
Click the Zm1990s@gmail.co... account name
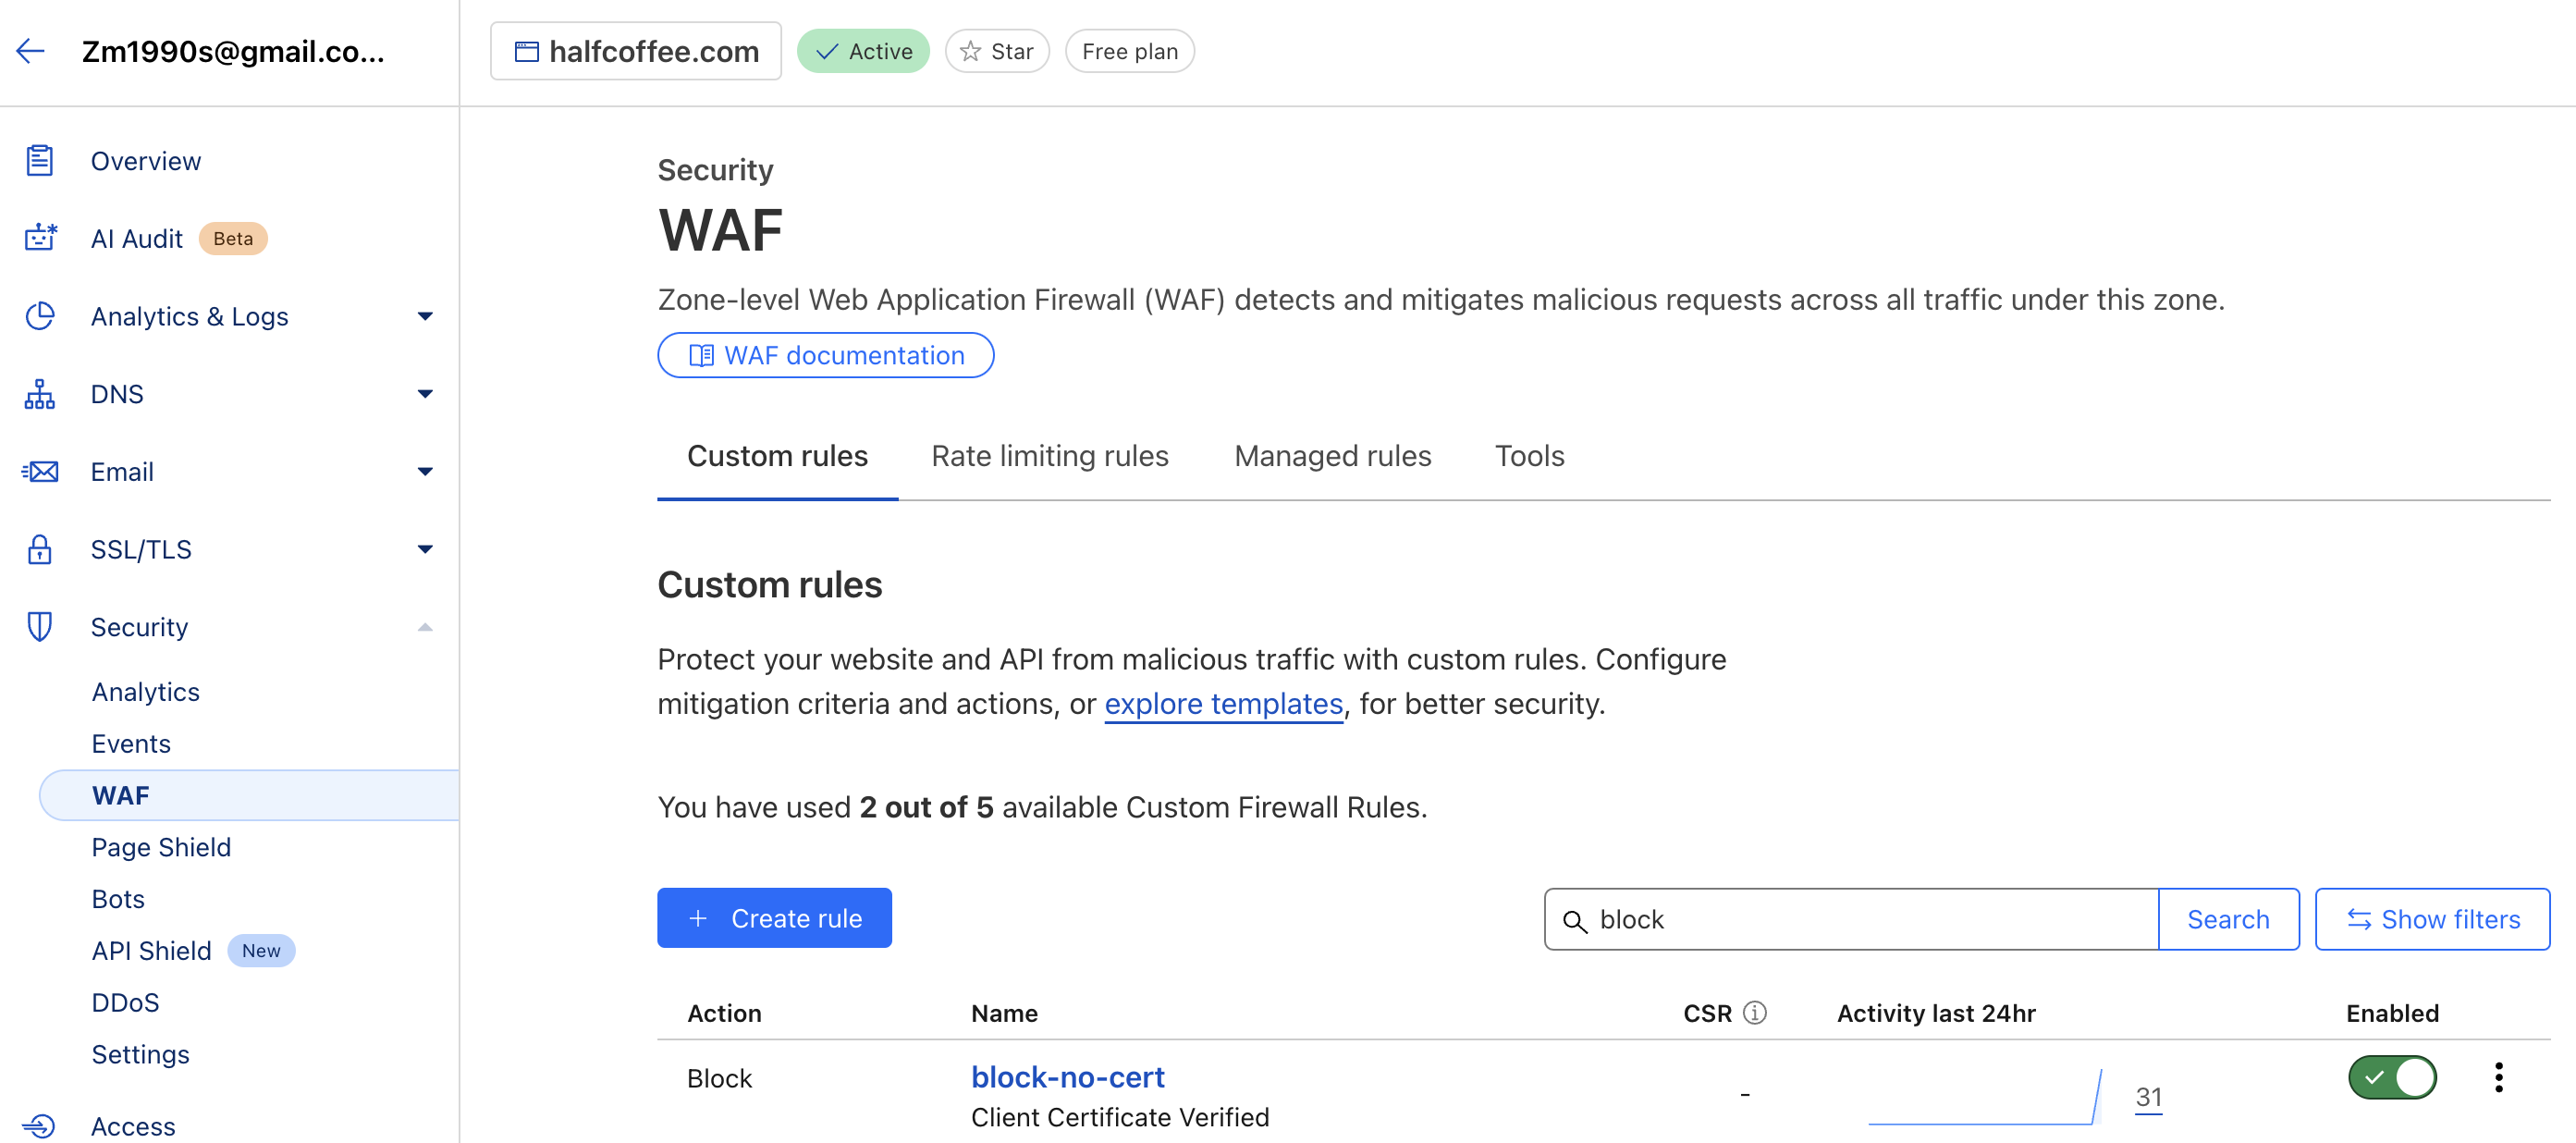tap(233, 51)
